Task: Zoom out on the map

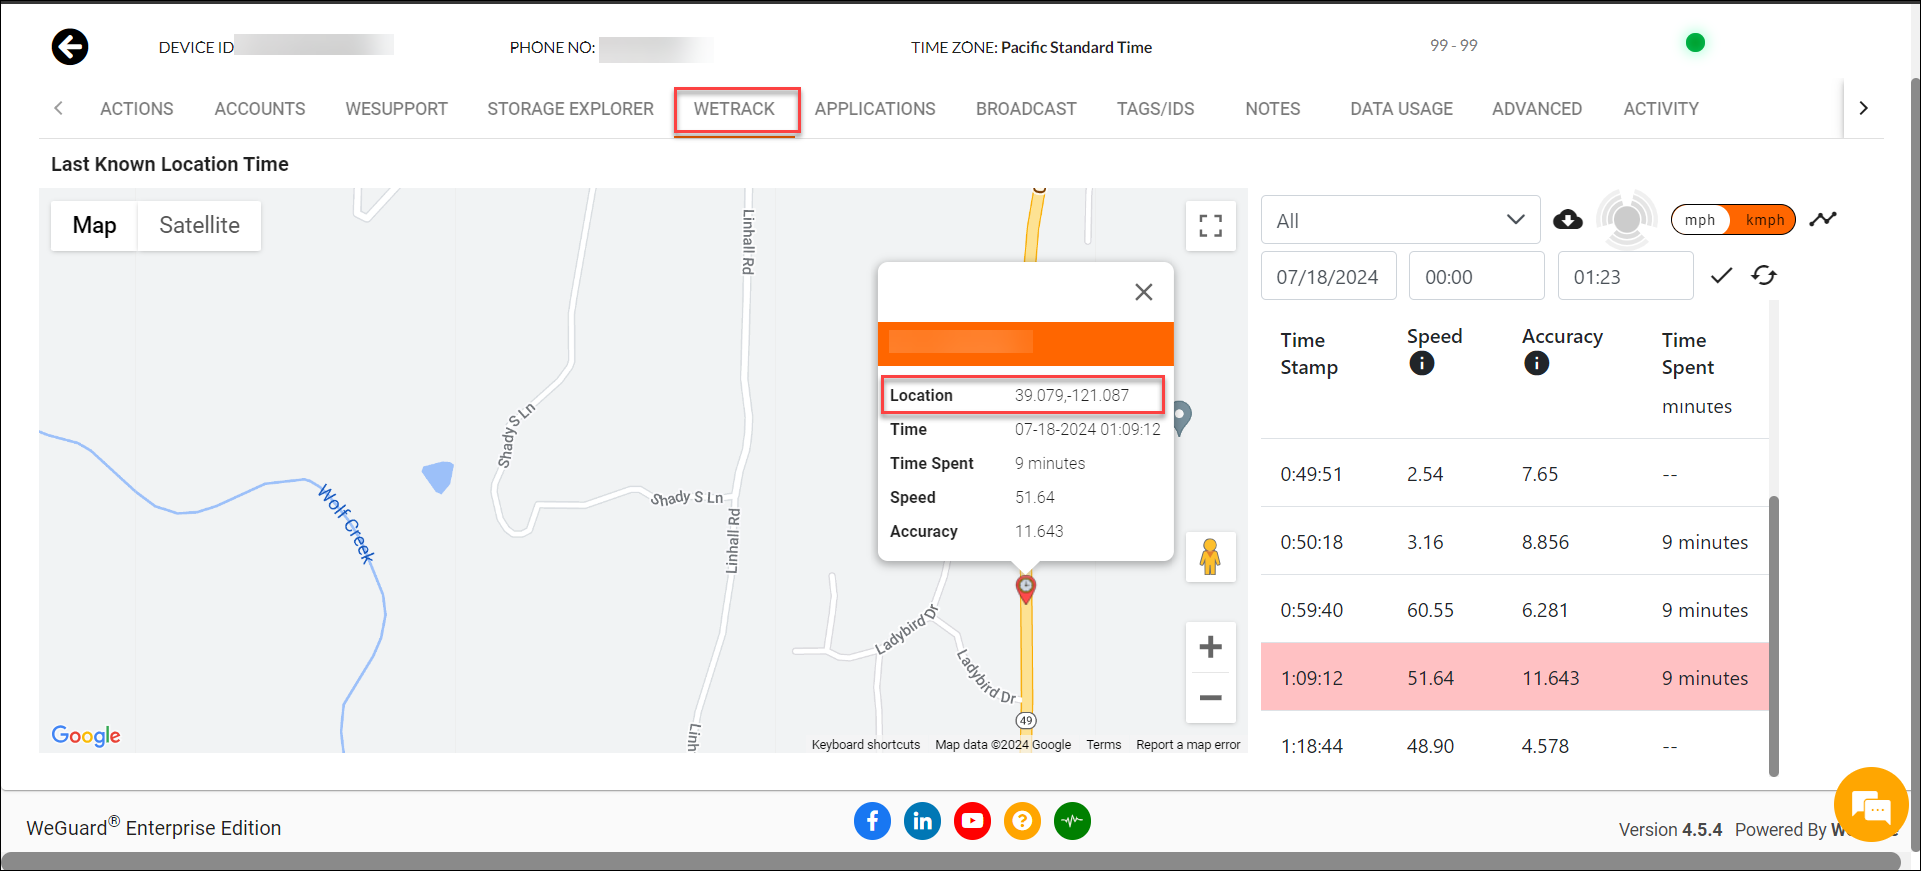Action: [x=1210, y=698]
